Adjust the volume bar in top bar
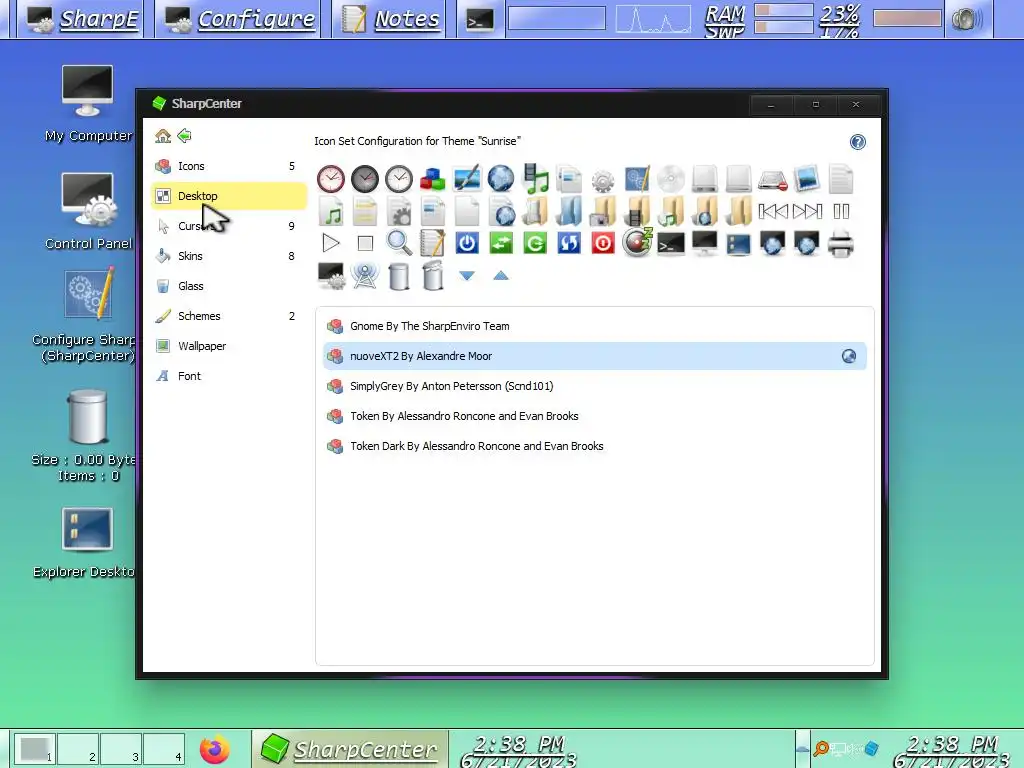 point(908,18)
